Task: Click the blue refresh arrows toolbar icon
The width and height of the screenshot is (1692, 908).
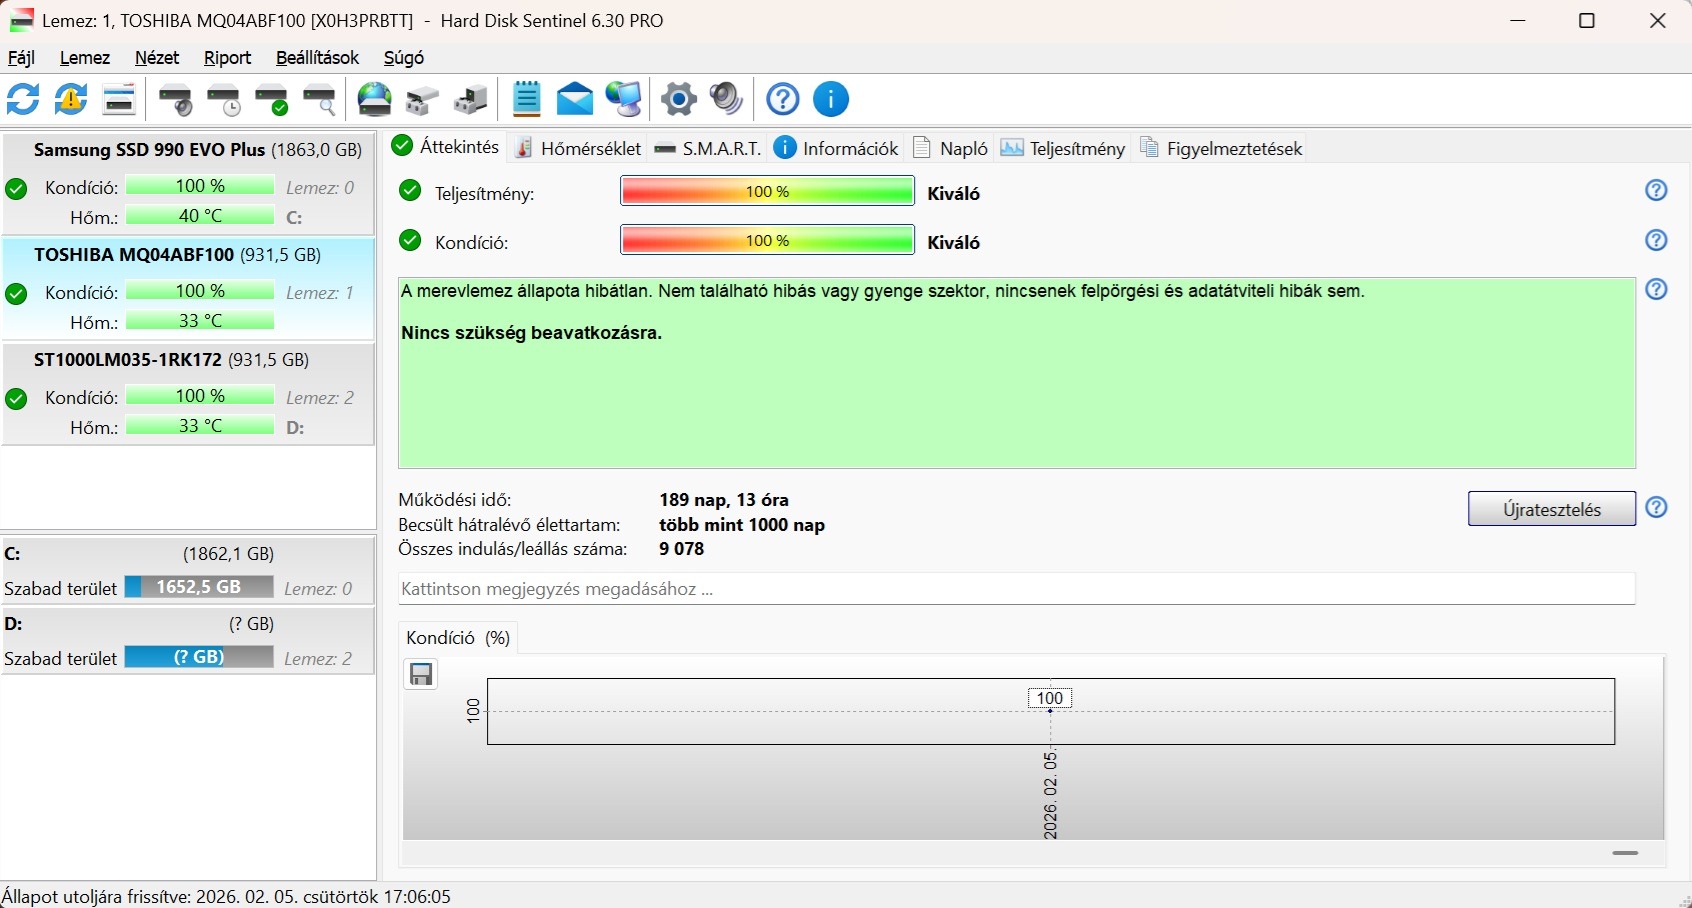Action: click(x=23, y=99)
